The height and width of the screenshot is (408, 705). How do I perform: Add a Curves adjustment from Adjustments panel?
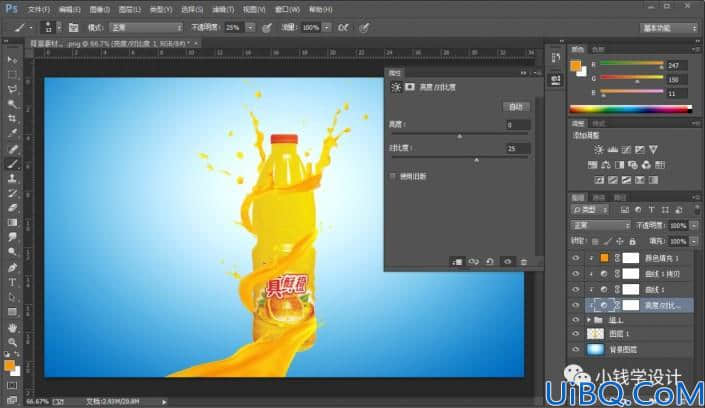[626, 149]
